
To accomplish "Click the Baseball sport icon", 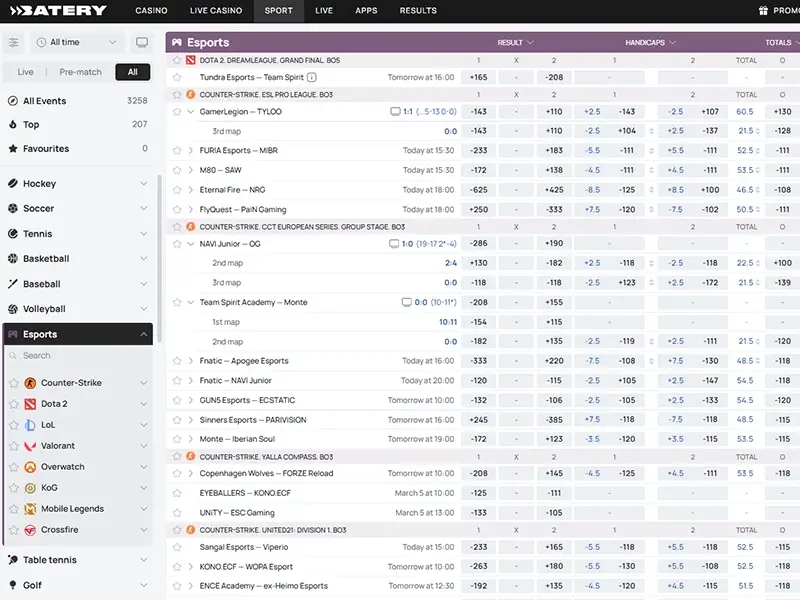I will pyautogui.click(x=13, y=284).
